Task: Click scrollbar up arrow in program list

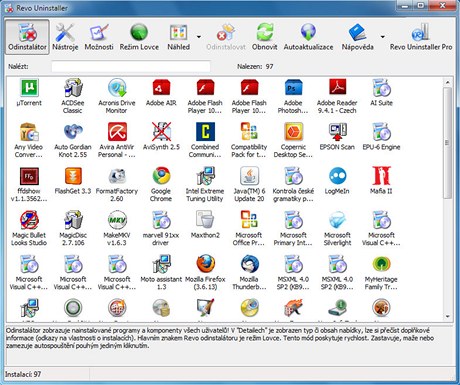Action: click(448, 82)
